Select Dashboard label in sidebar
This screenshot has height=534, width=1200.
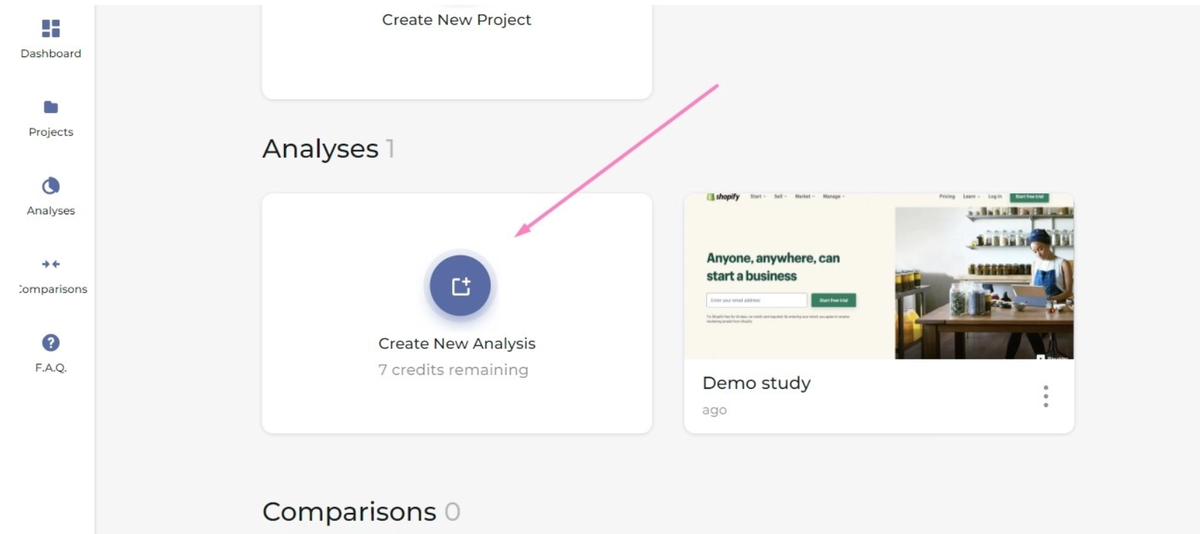(51, 53)
